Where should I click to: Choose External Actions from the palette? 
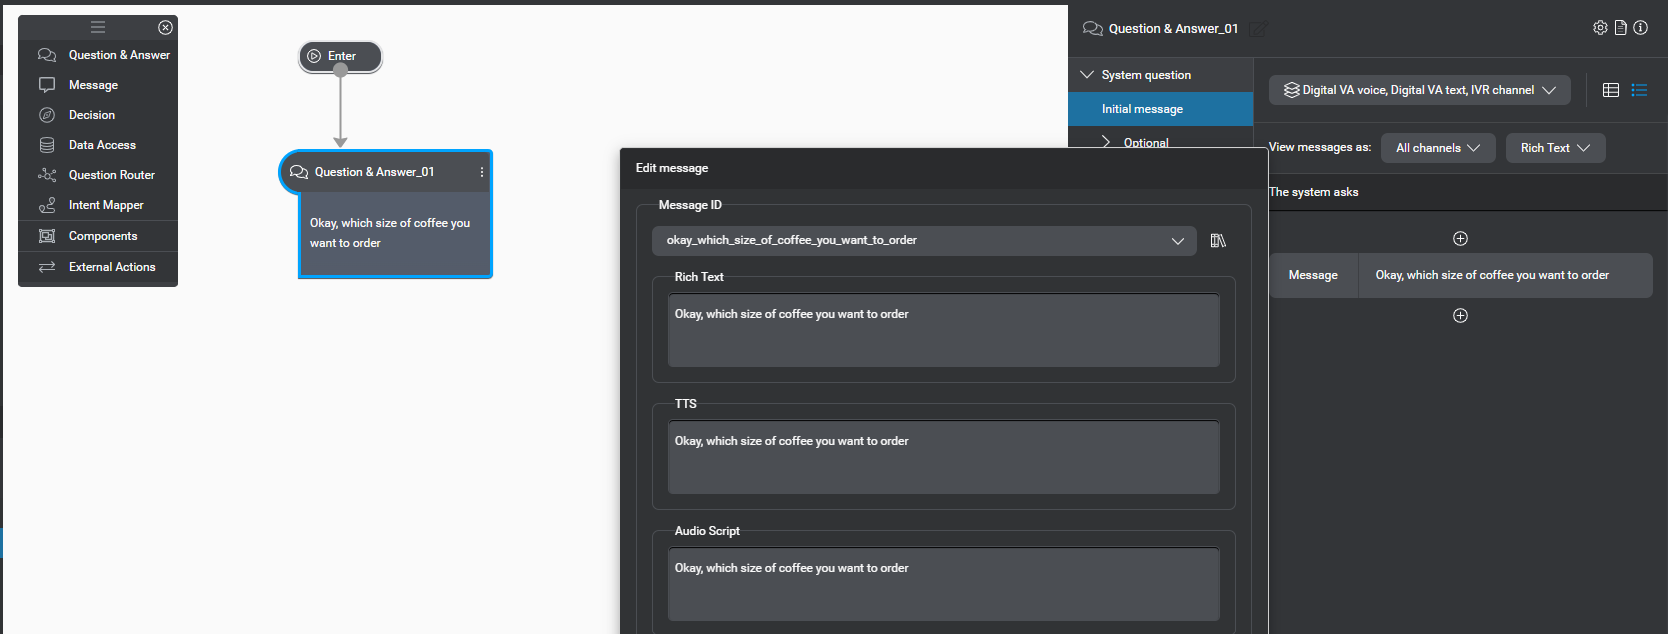[111, 267]
